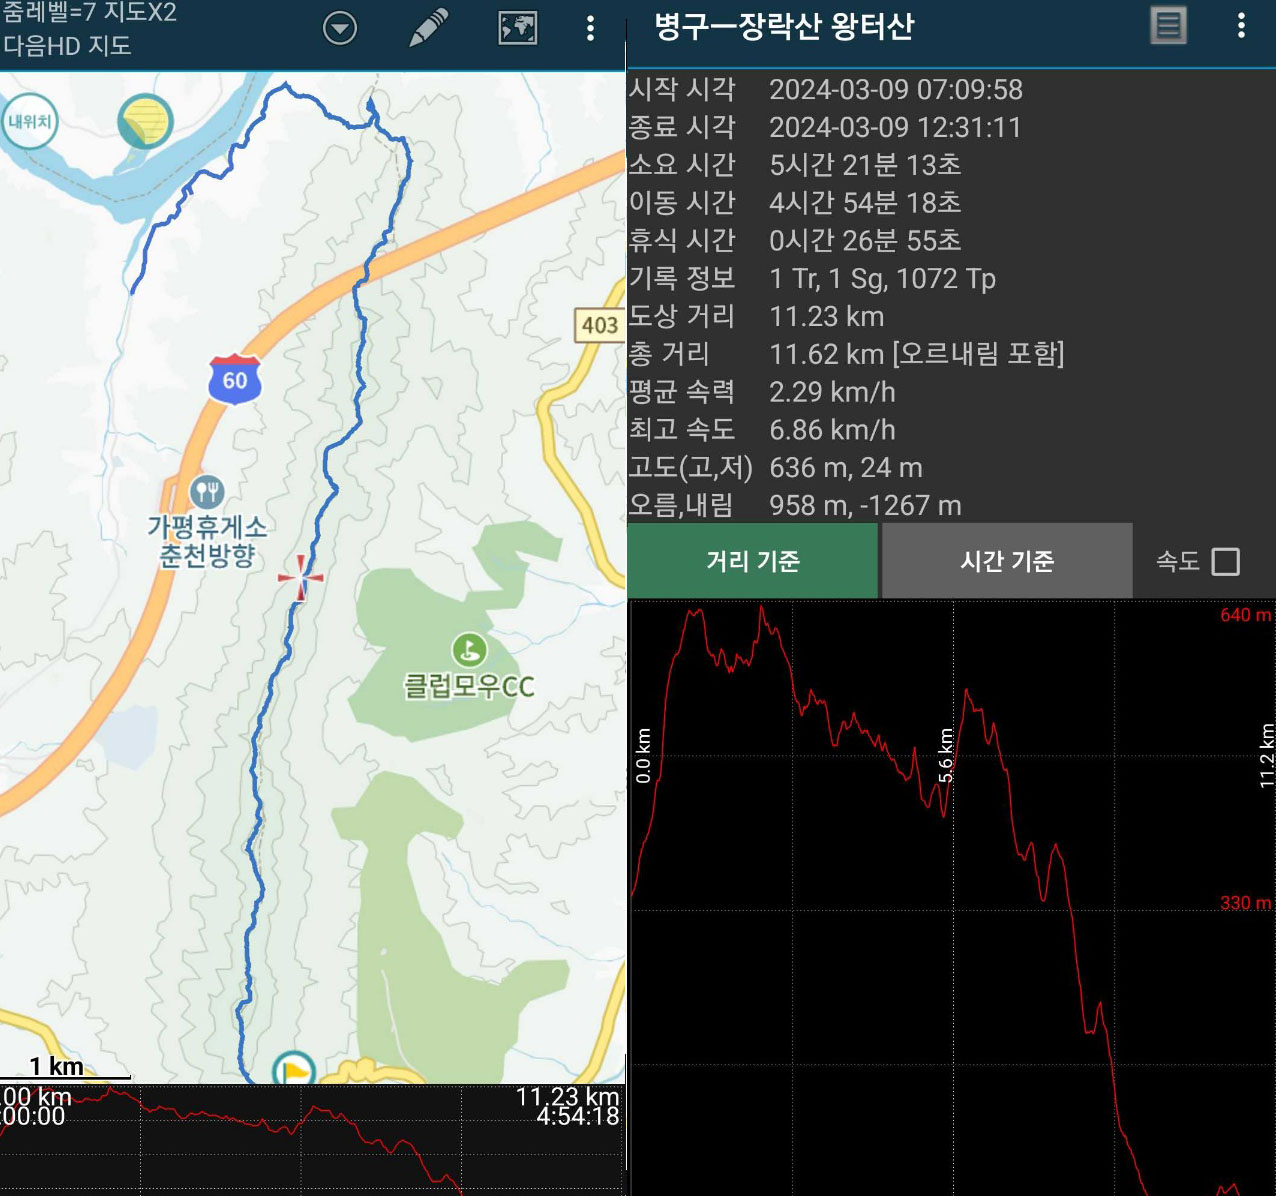Tap map distance value 11.23 km
The width and height of the screenshot is (1276, 1196).
point(827,317)
